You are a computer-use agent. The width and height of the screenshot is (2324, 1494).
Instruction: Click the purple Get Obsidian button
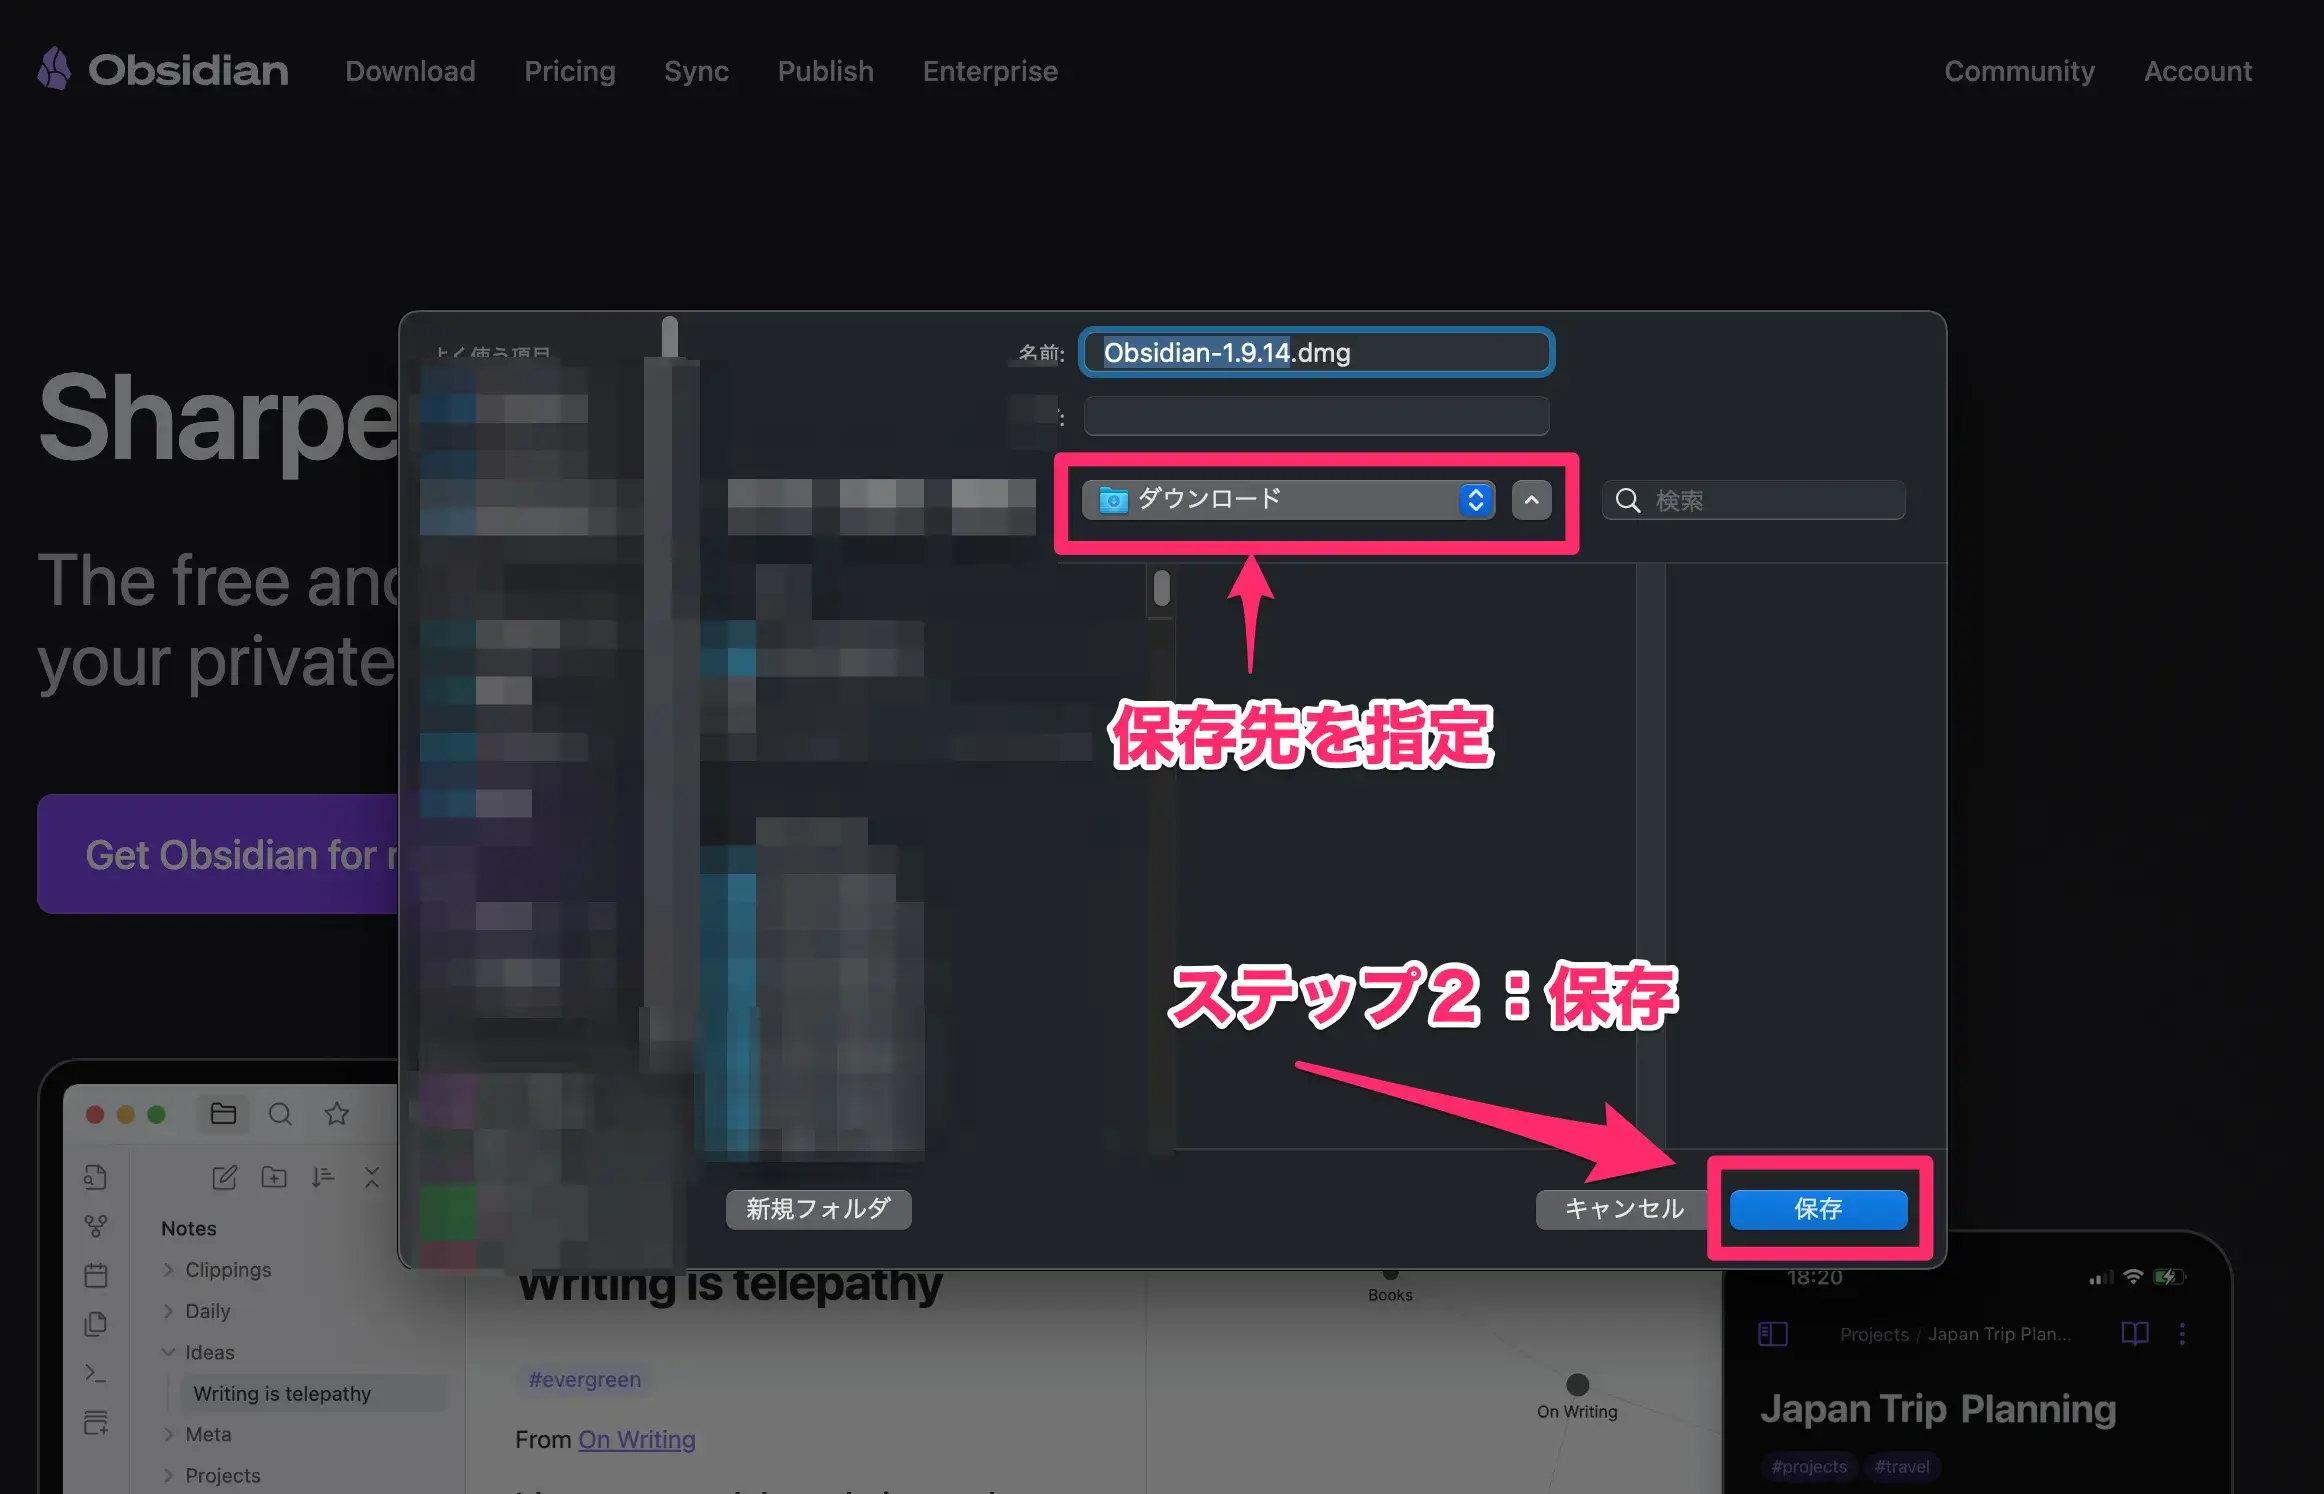pyautogui.click(x=218, y=854)
